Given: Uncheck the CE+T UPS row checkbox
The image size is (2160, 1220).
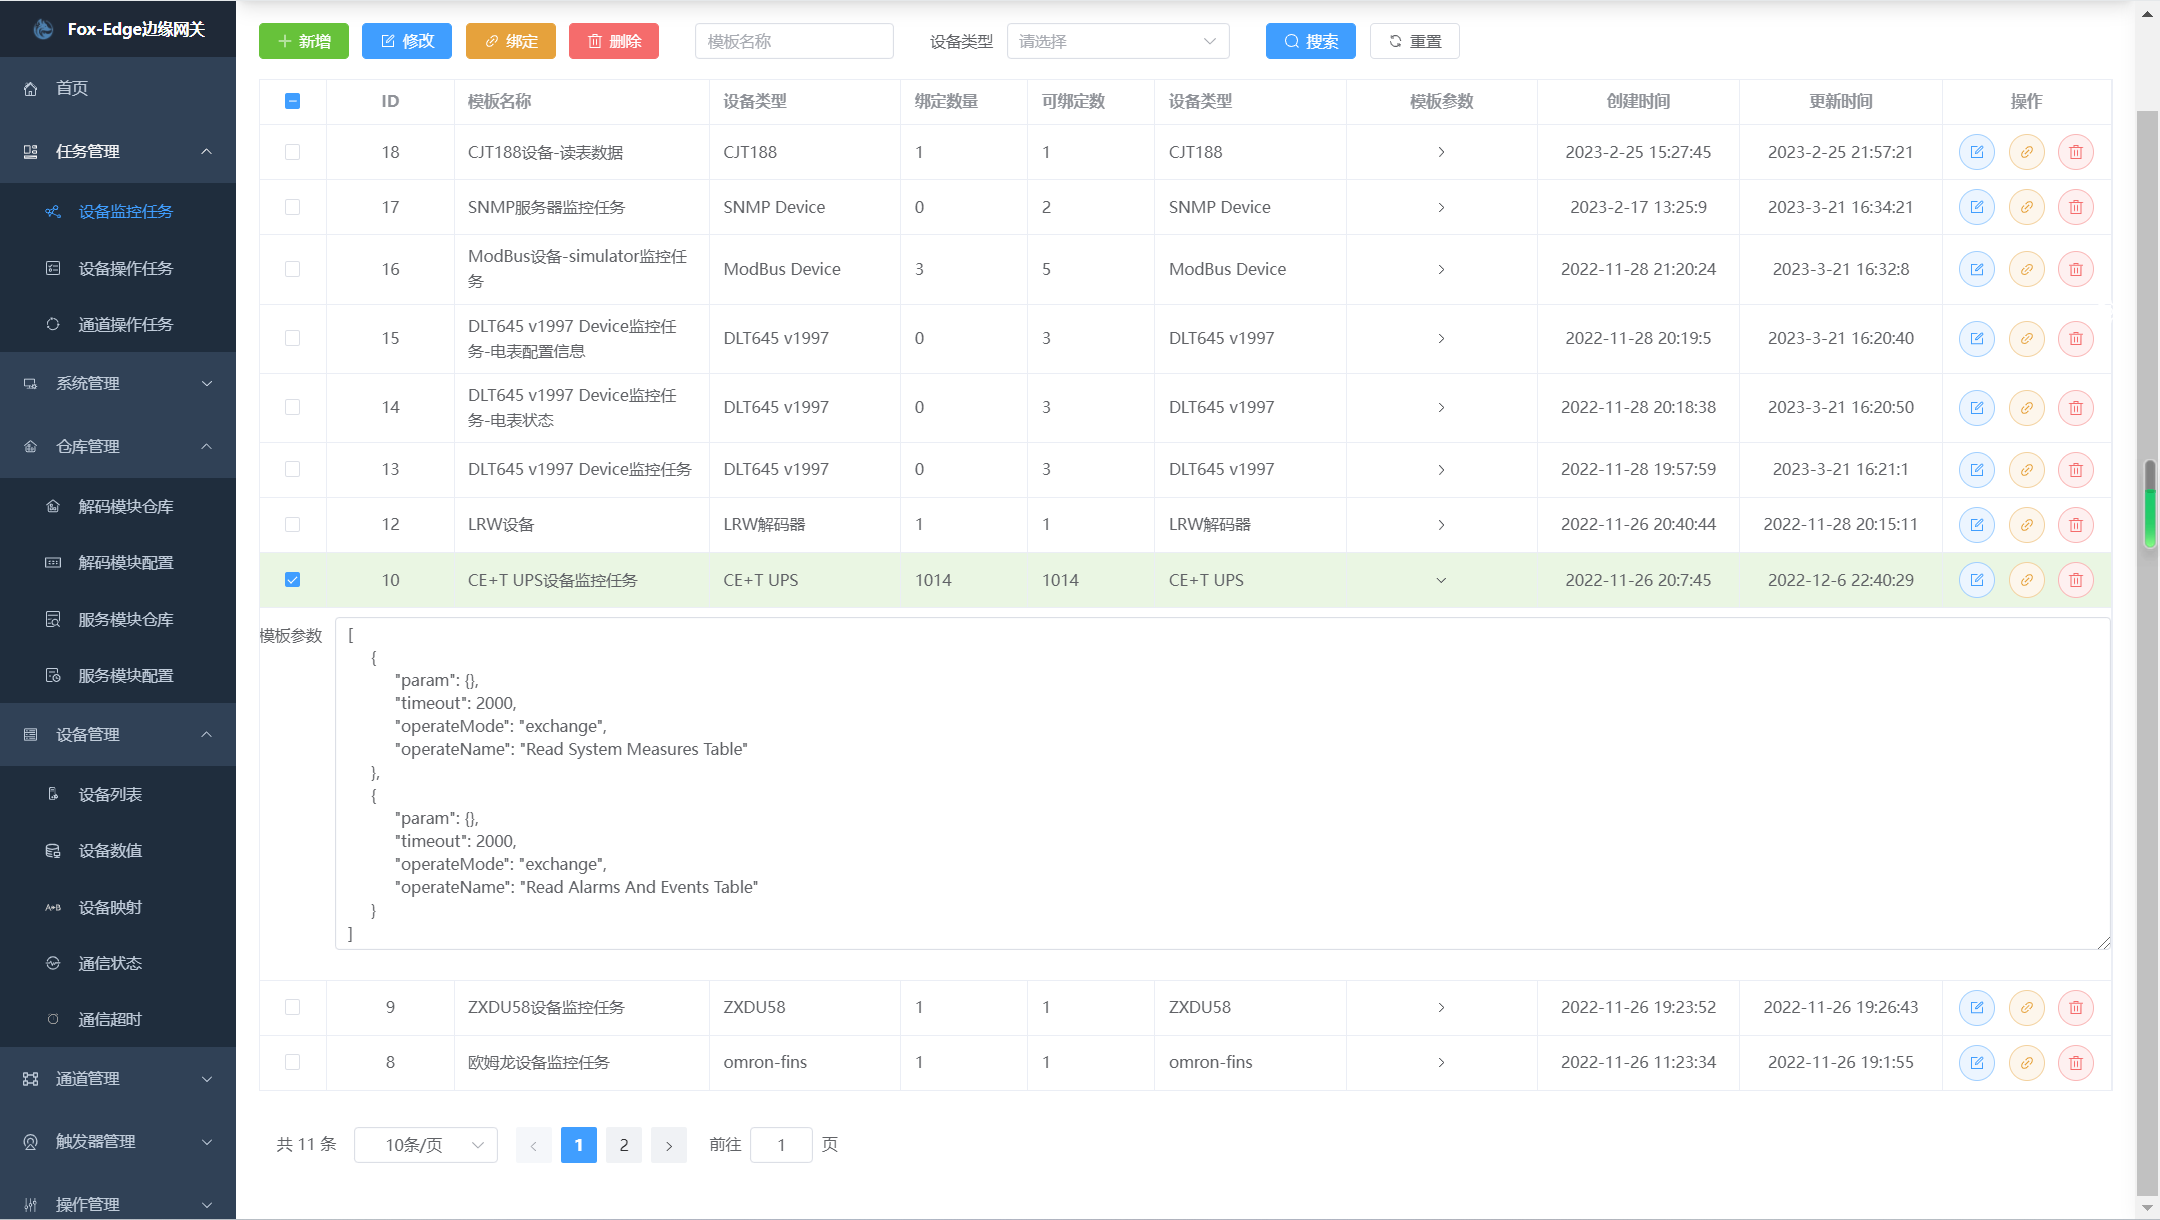Looking at the screenshot, I should [x=292, y=580].
